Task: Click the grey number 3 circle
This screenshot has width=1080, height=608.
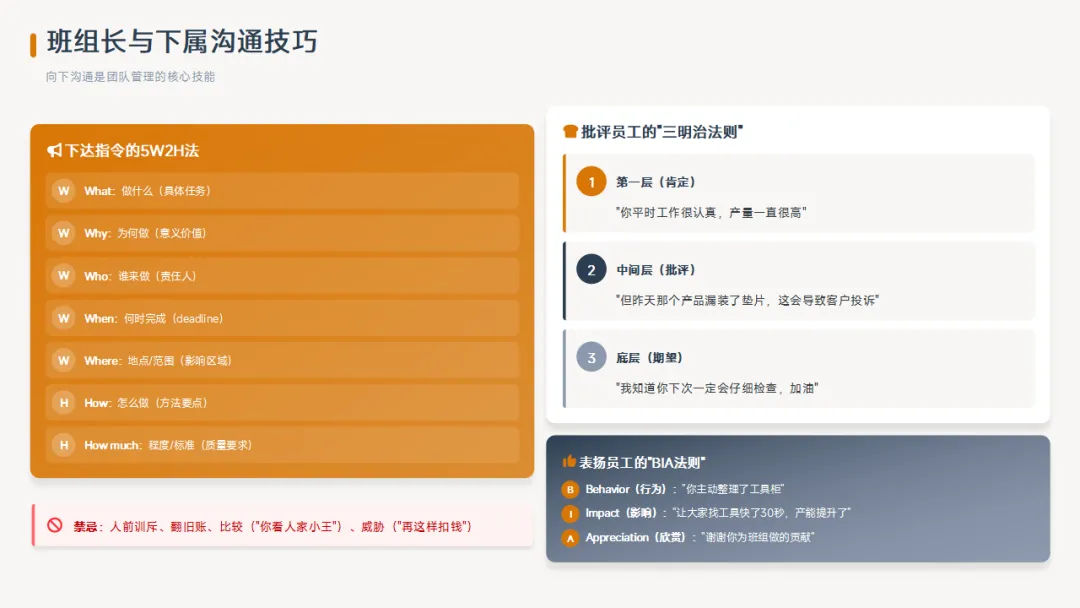Action: [591, 357]
